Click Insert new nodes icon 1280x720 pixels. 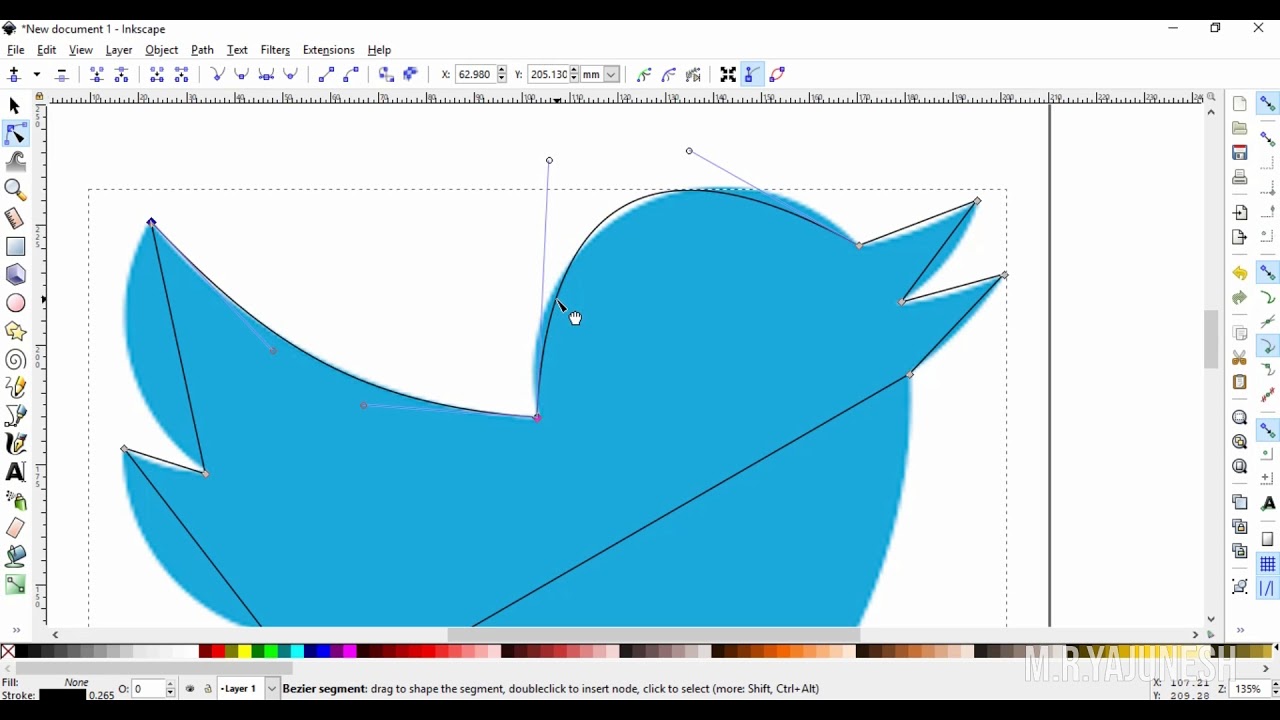(14, 75)
